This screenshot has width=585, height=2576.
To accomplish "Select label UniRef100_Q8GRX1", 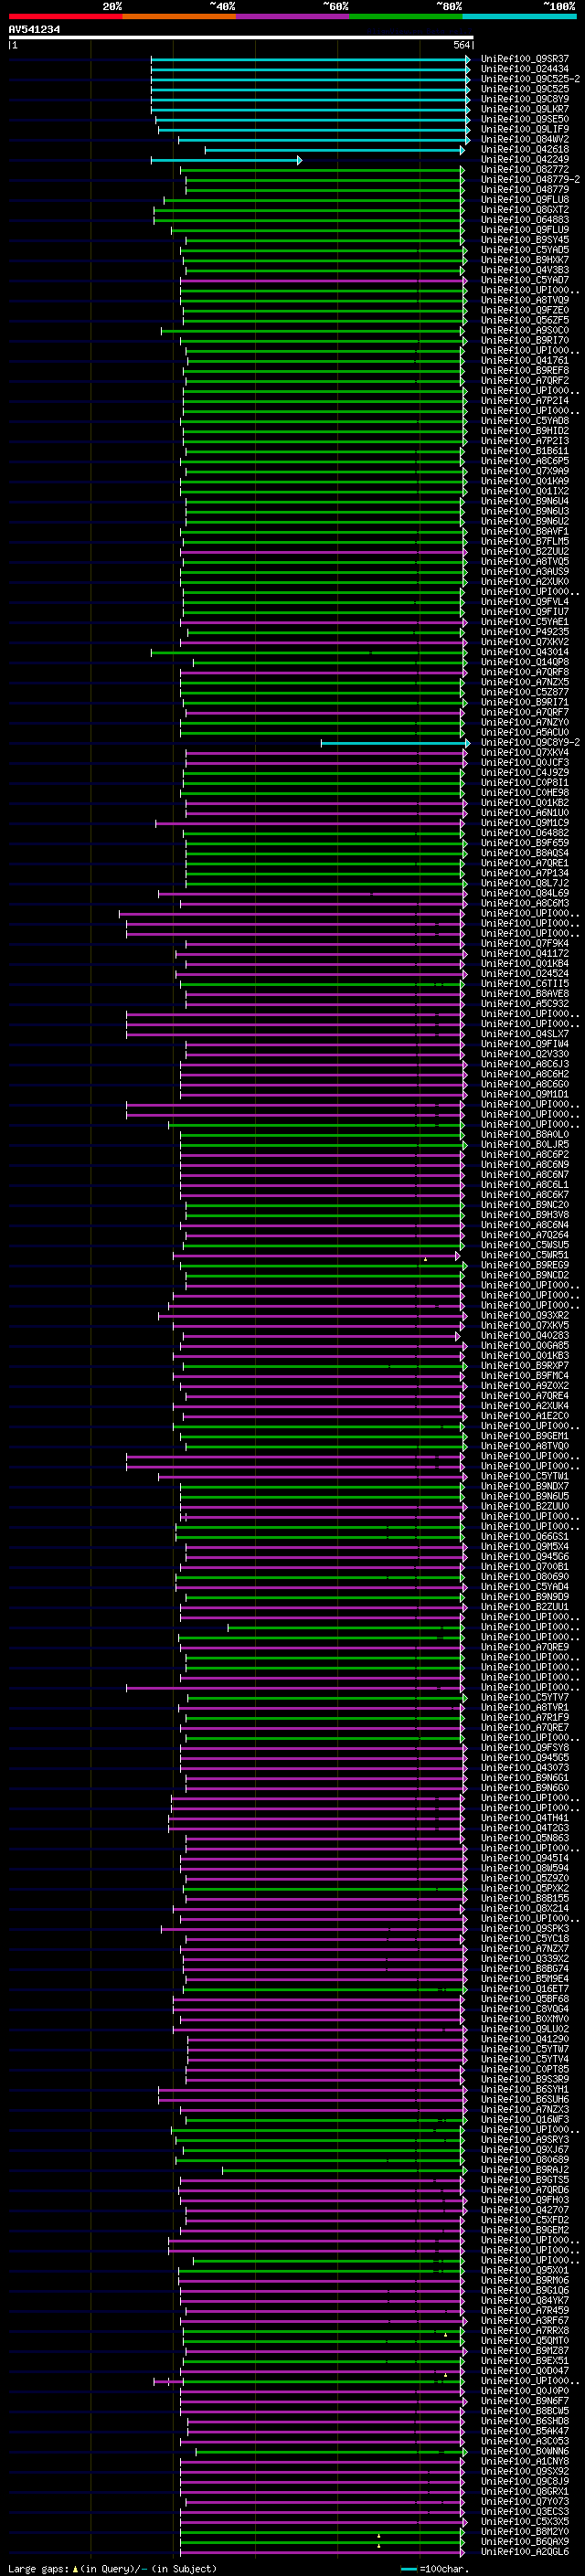I will click(x=525, y=2491).
